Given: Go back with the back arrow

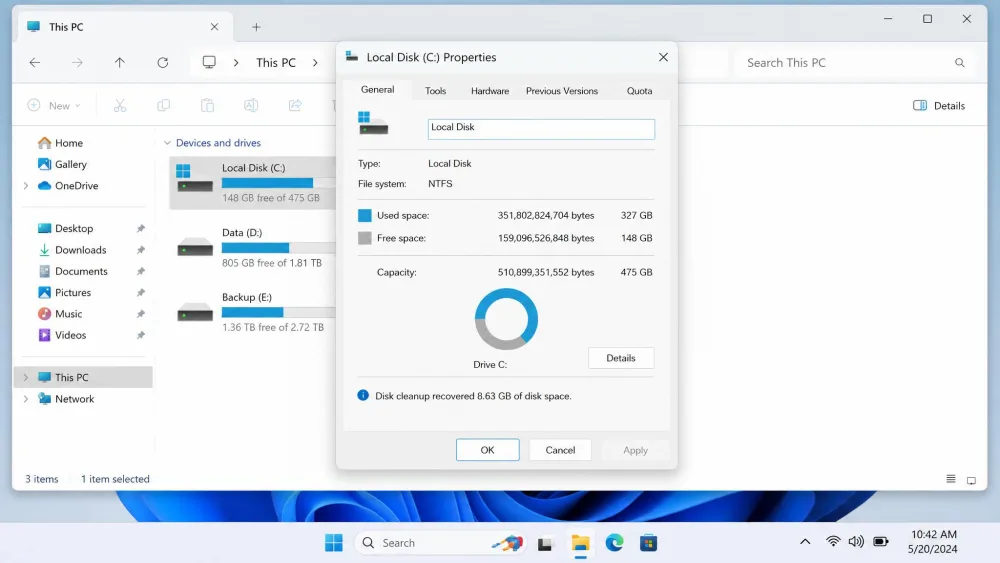Looking at the screenshot, I should pos(34,62).
